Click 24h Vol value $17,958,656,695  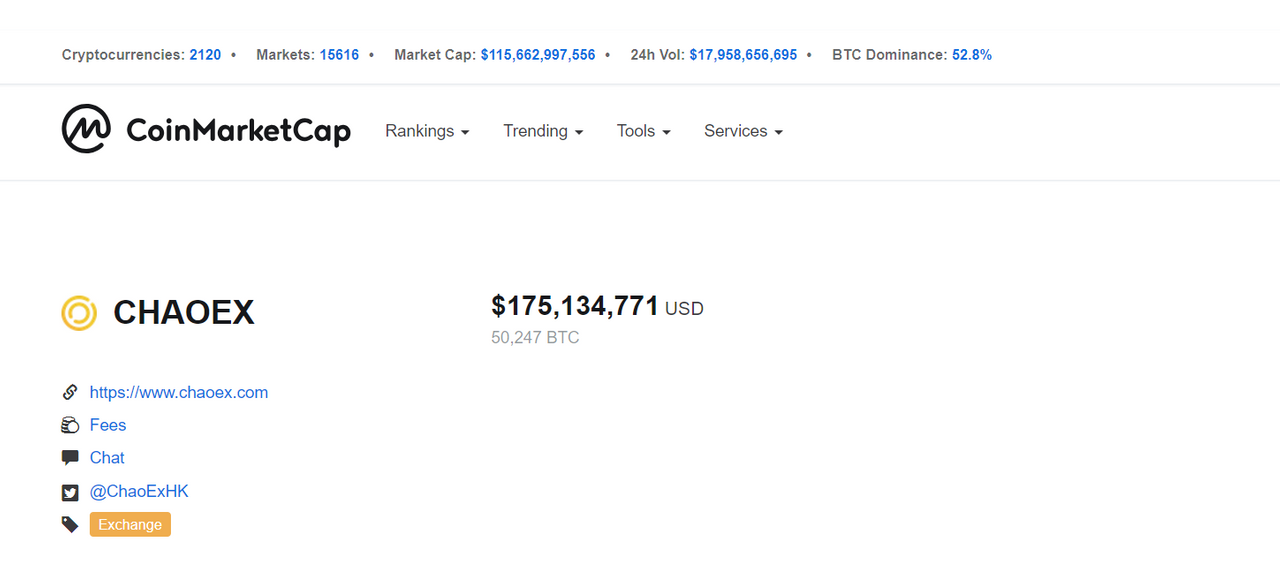click(x=743, y=55)
